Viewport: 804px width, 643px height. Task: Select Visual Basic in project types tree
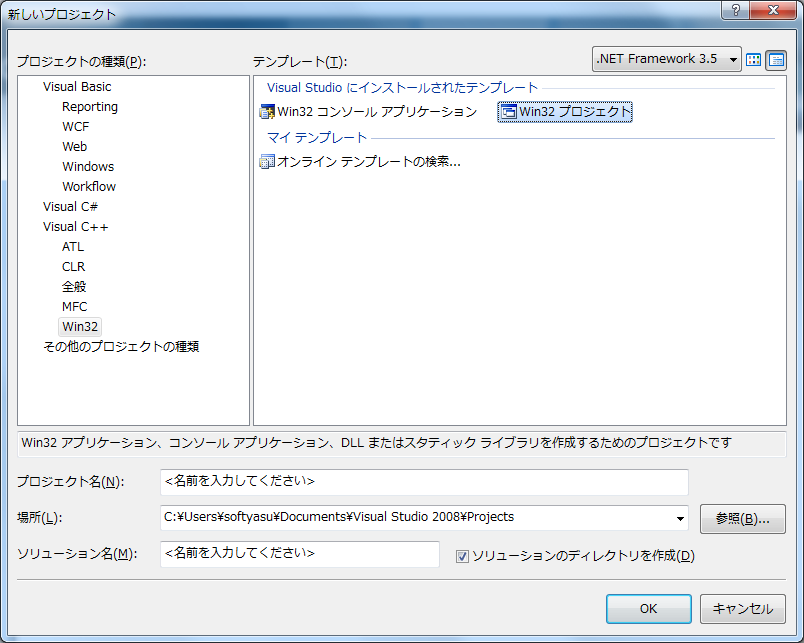pyautogui.click(x=77, y=87)
